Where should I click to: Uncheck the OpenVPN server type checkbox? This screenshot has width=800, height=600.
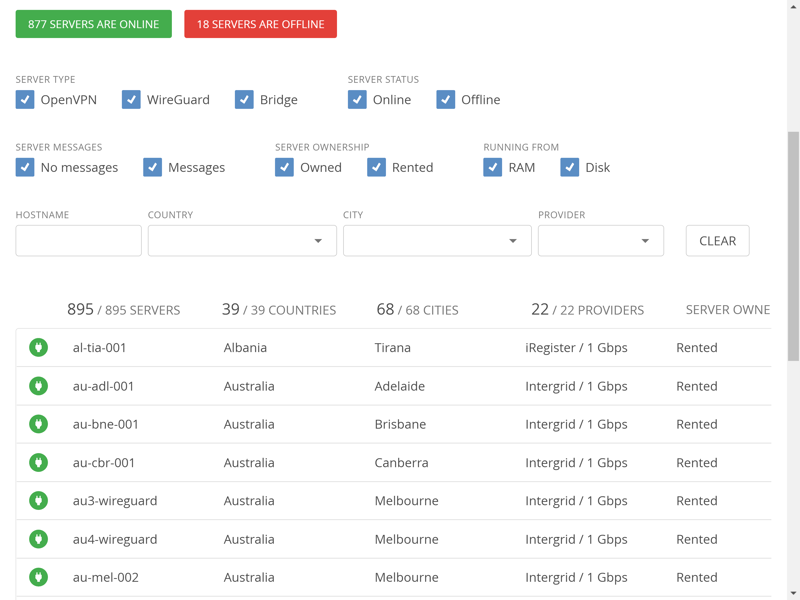pos(25,99)
